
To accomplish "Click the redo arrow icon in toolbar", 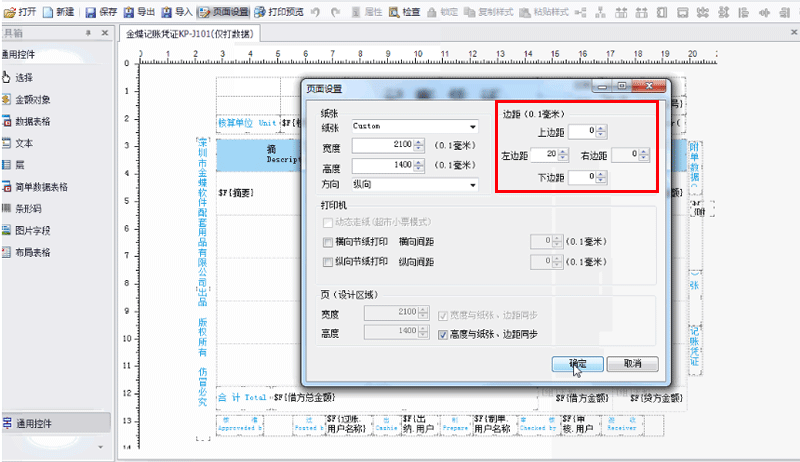I will coord(335,12).
